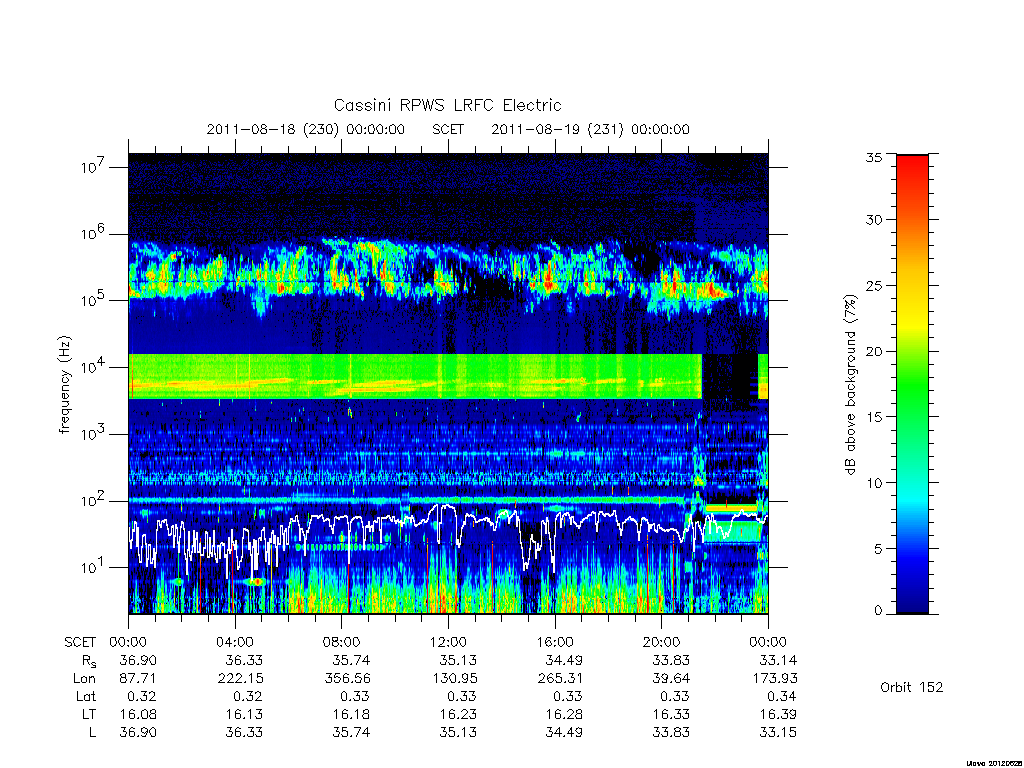The width and height of the screenshot is (1024, 768).
Task: Click the rainbow color bar legend
Action: 912,384
